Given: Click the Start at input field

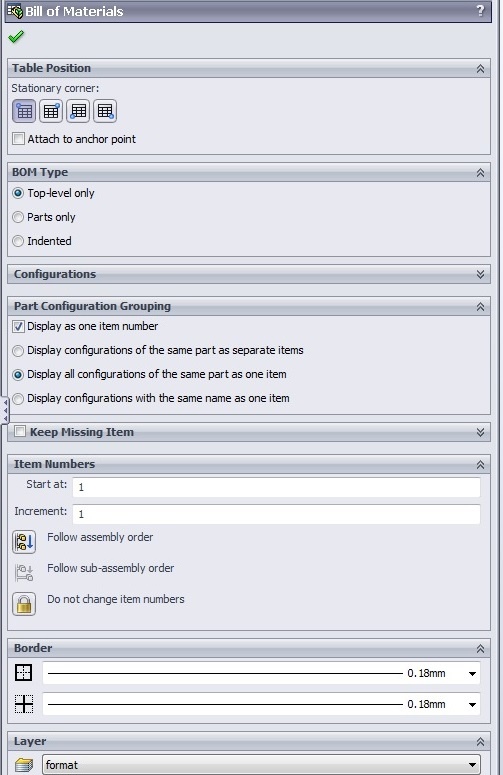Looking at the screenshot, I should (x=276, y=487).
